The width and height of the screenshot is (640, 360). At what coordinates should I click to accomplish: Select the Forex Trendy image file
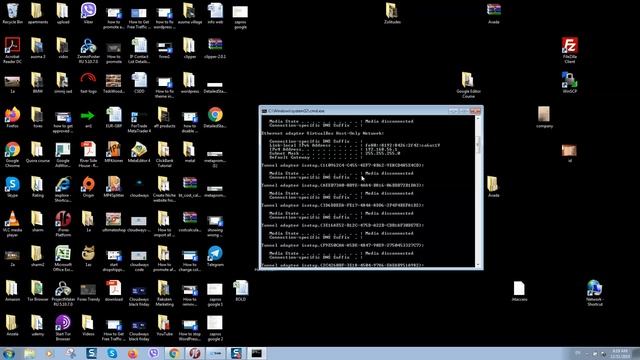pyautogui.click(x=88, y=290)
